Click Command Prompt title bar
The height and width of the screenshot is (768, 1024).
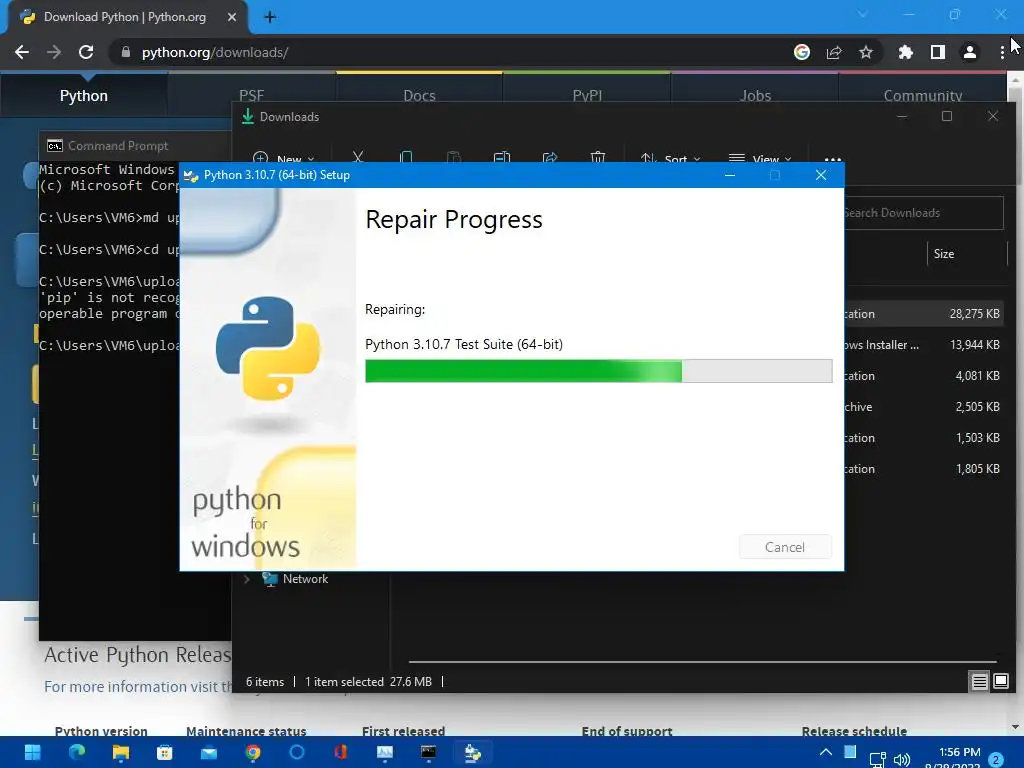click(135, 146)
